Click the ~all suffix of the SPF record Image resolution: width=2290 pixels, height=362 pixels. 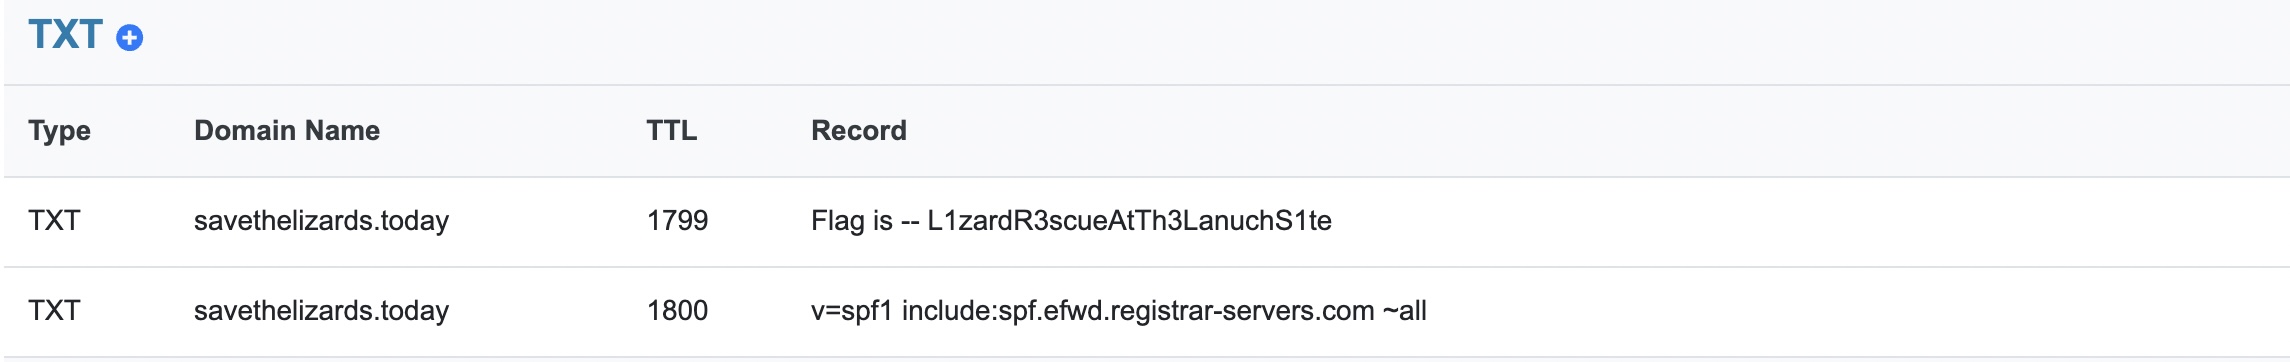click(1404, 310)
